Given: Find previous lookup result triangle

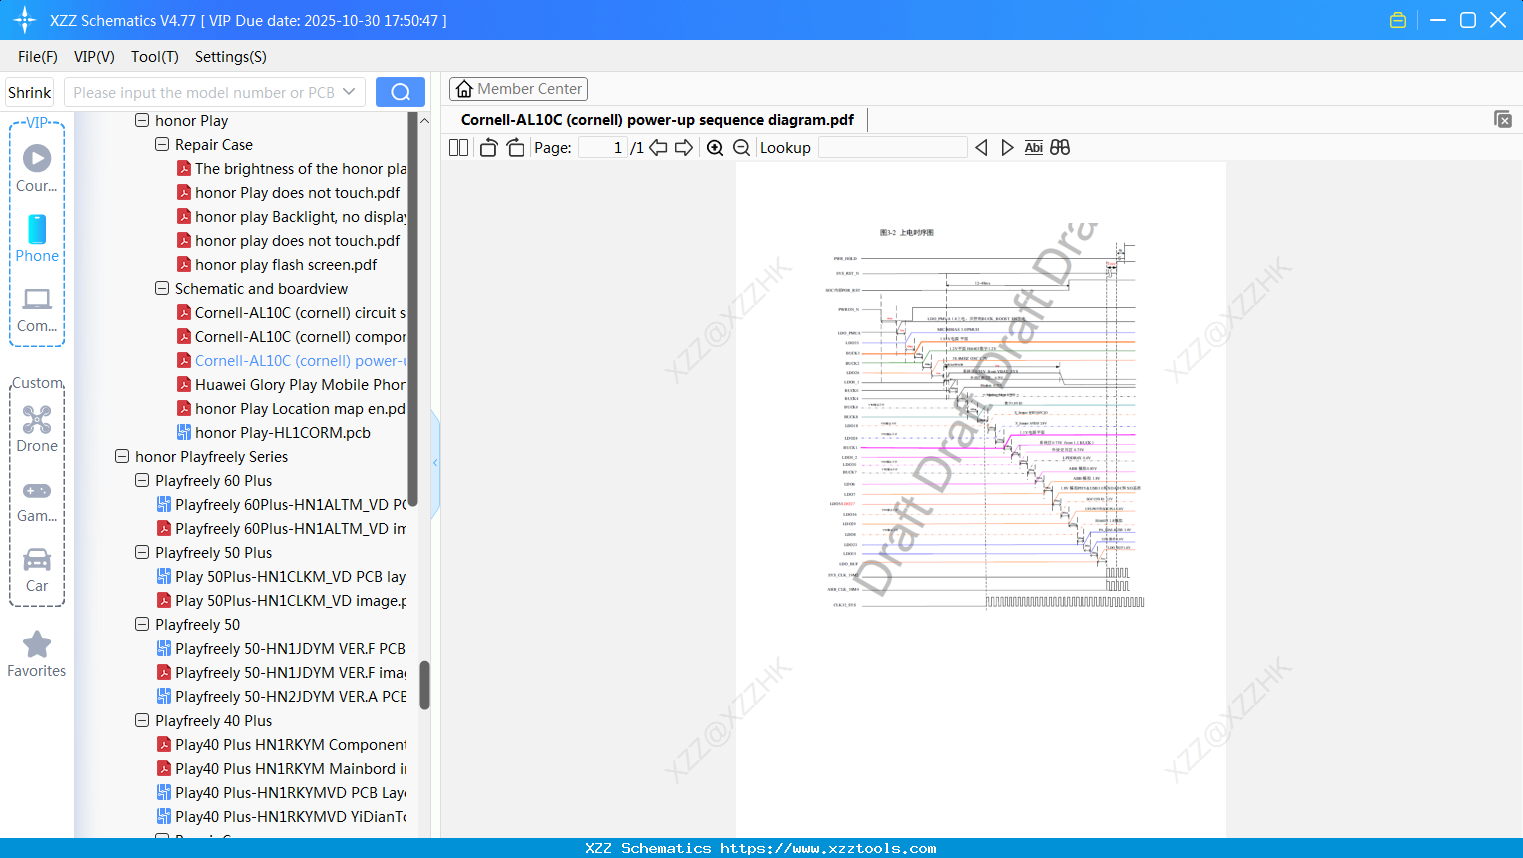Looking at the screenshot, I should (x=981, y=148).
